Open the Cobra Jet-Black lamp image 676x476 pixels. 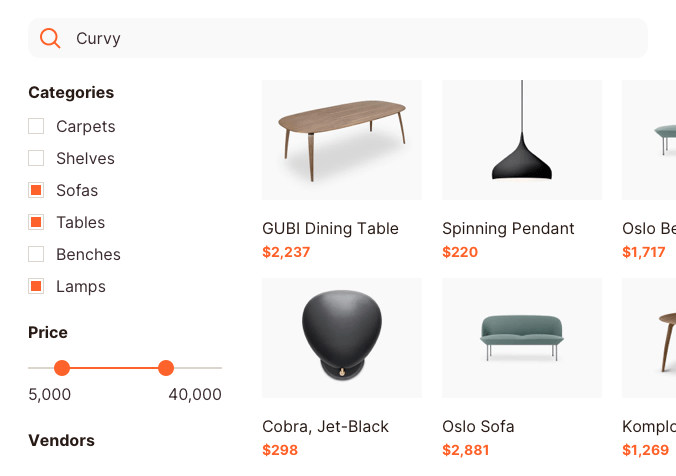click(342, 338)
